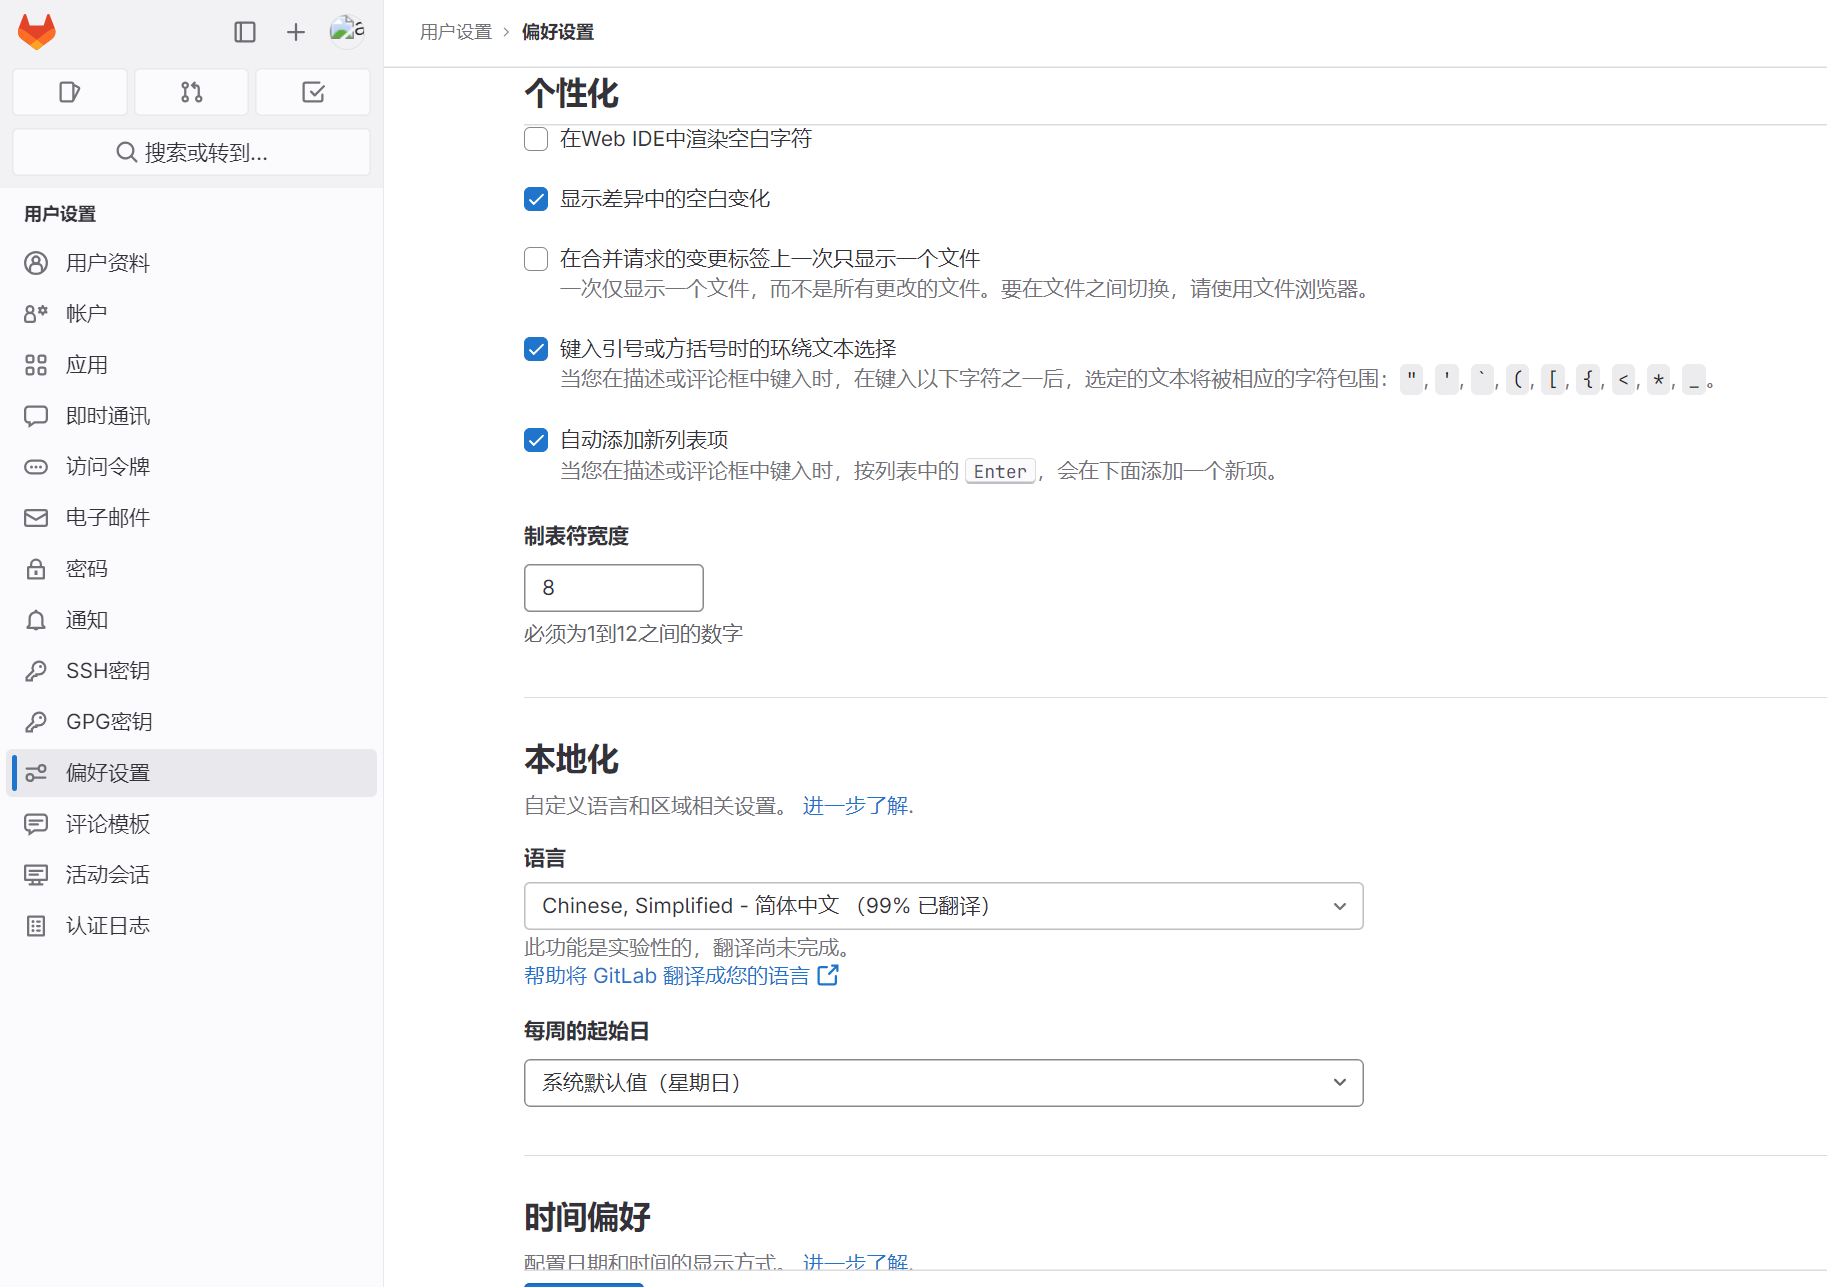Click 搜索或转到 search button
1827x1287 pixels.
pyautogui.click(x=191, y=152)
